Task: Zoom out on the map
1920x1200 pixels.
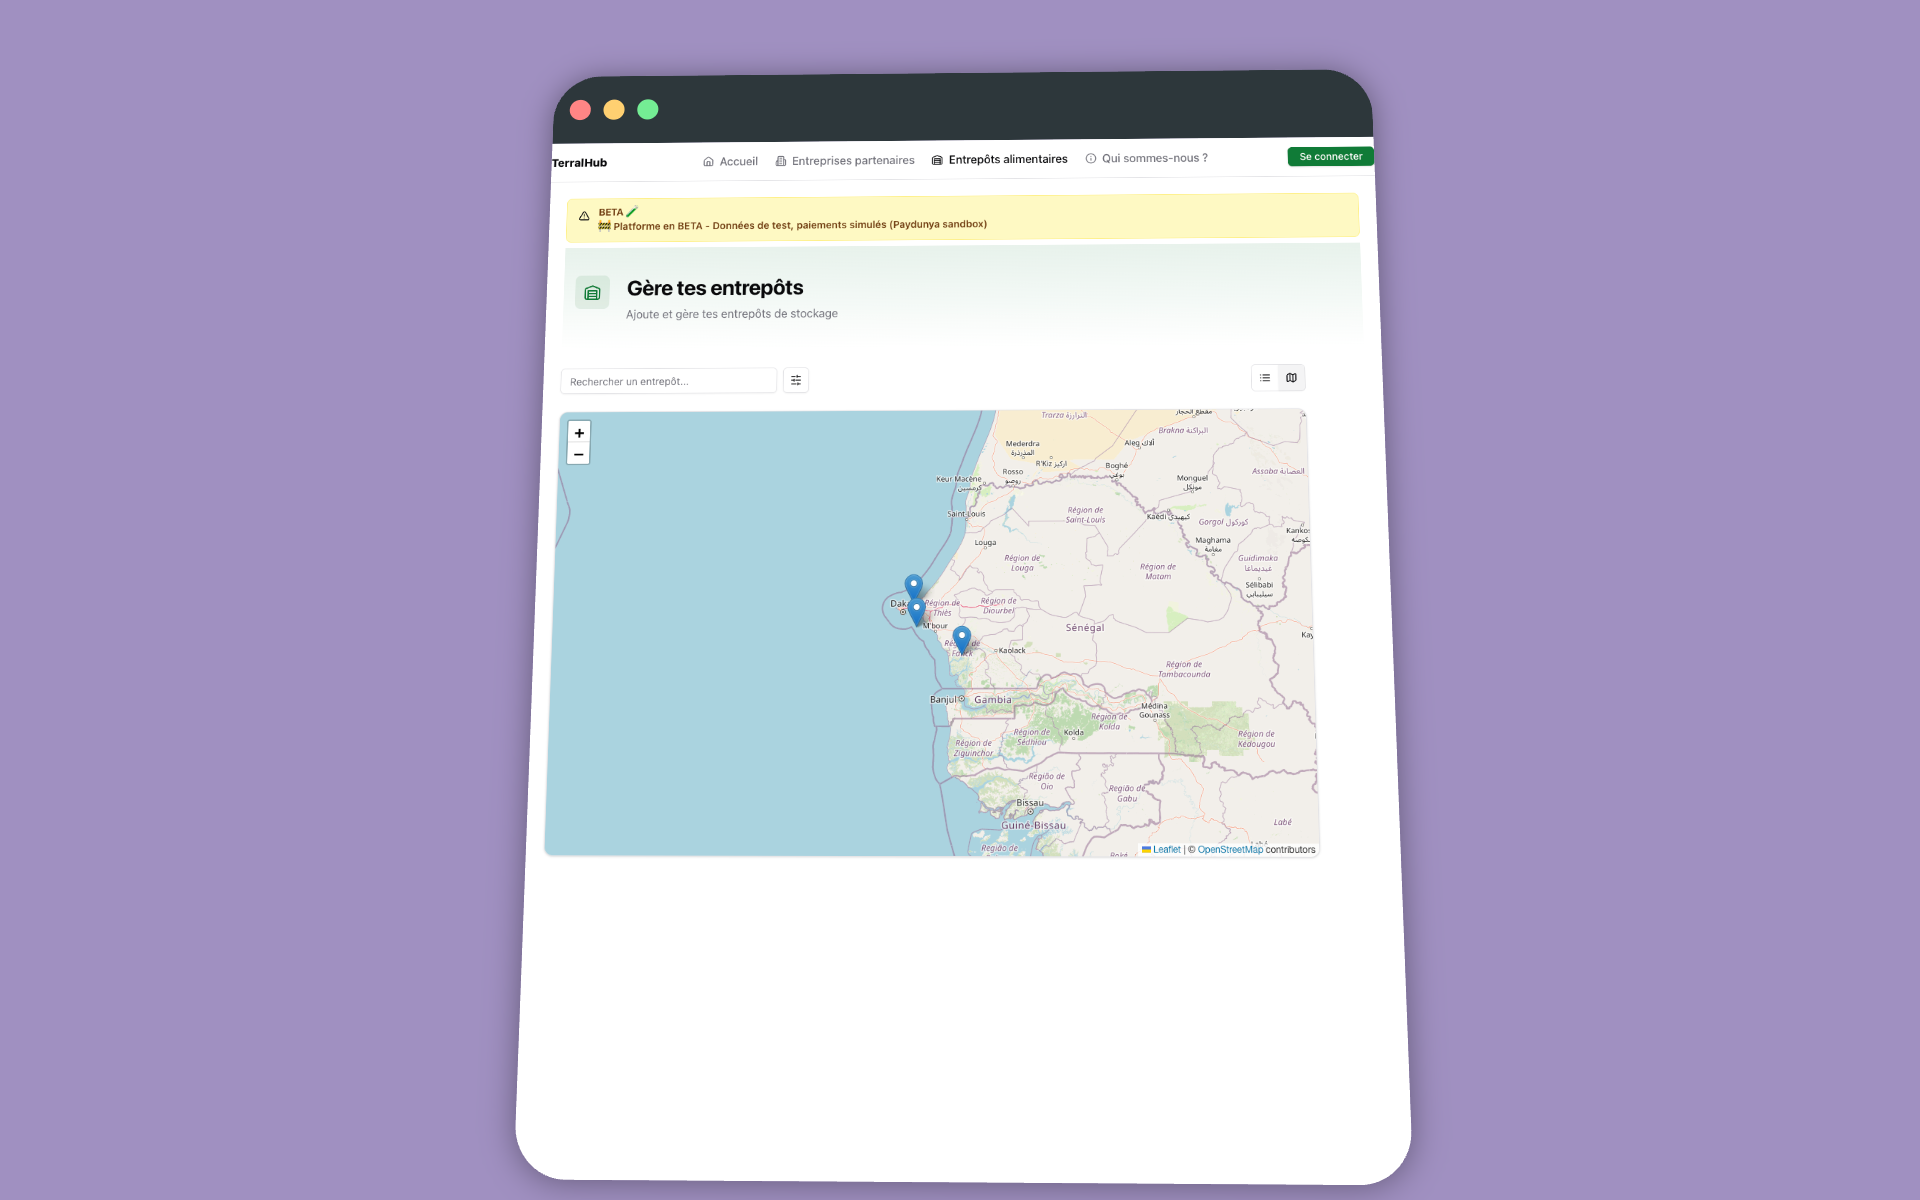Action: [578, 454]
